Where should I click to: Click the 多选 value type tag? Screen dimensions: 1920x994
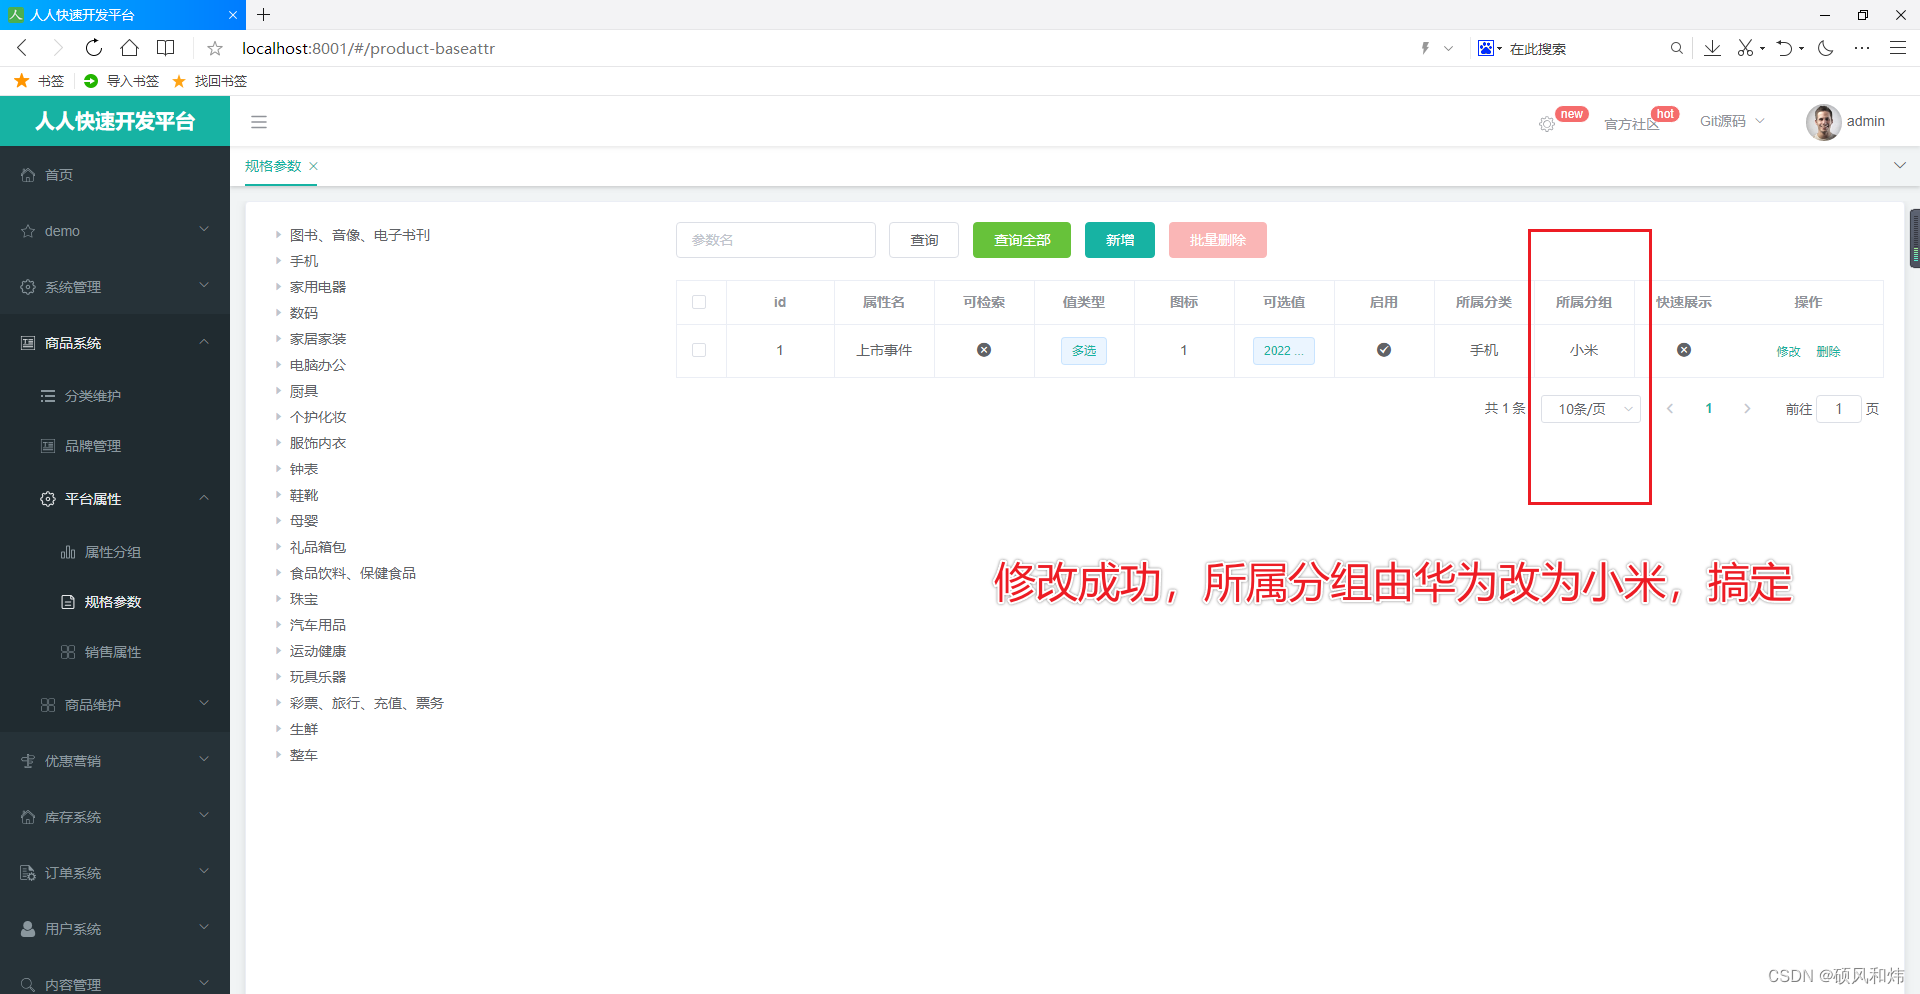(1084, 351)
